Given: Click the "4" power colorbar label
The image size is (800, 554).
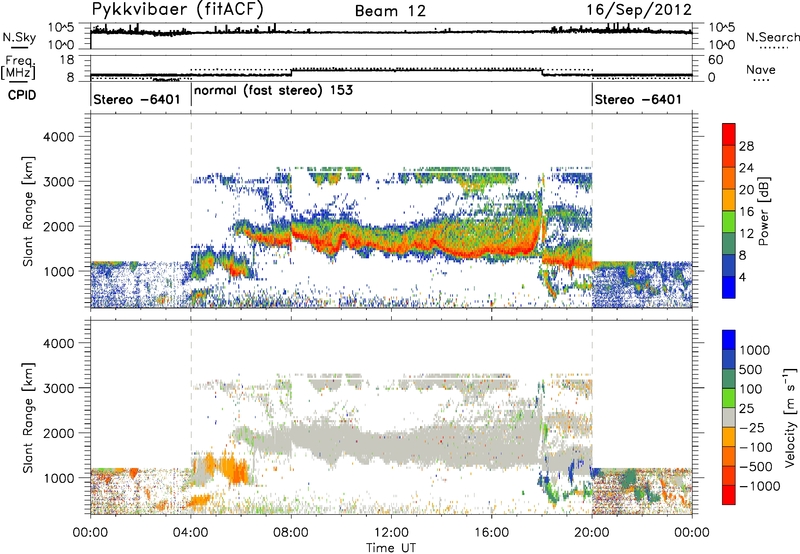Looking at the screenshot, I should [742, 277].
